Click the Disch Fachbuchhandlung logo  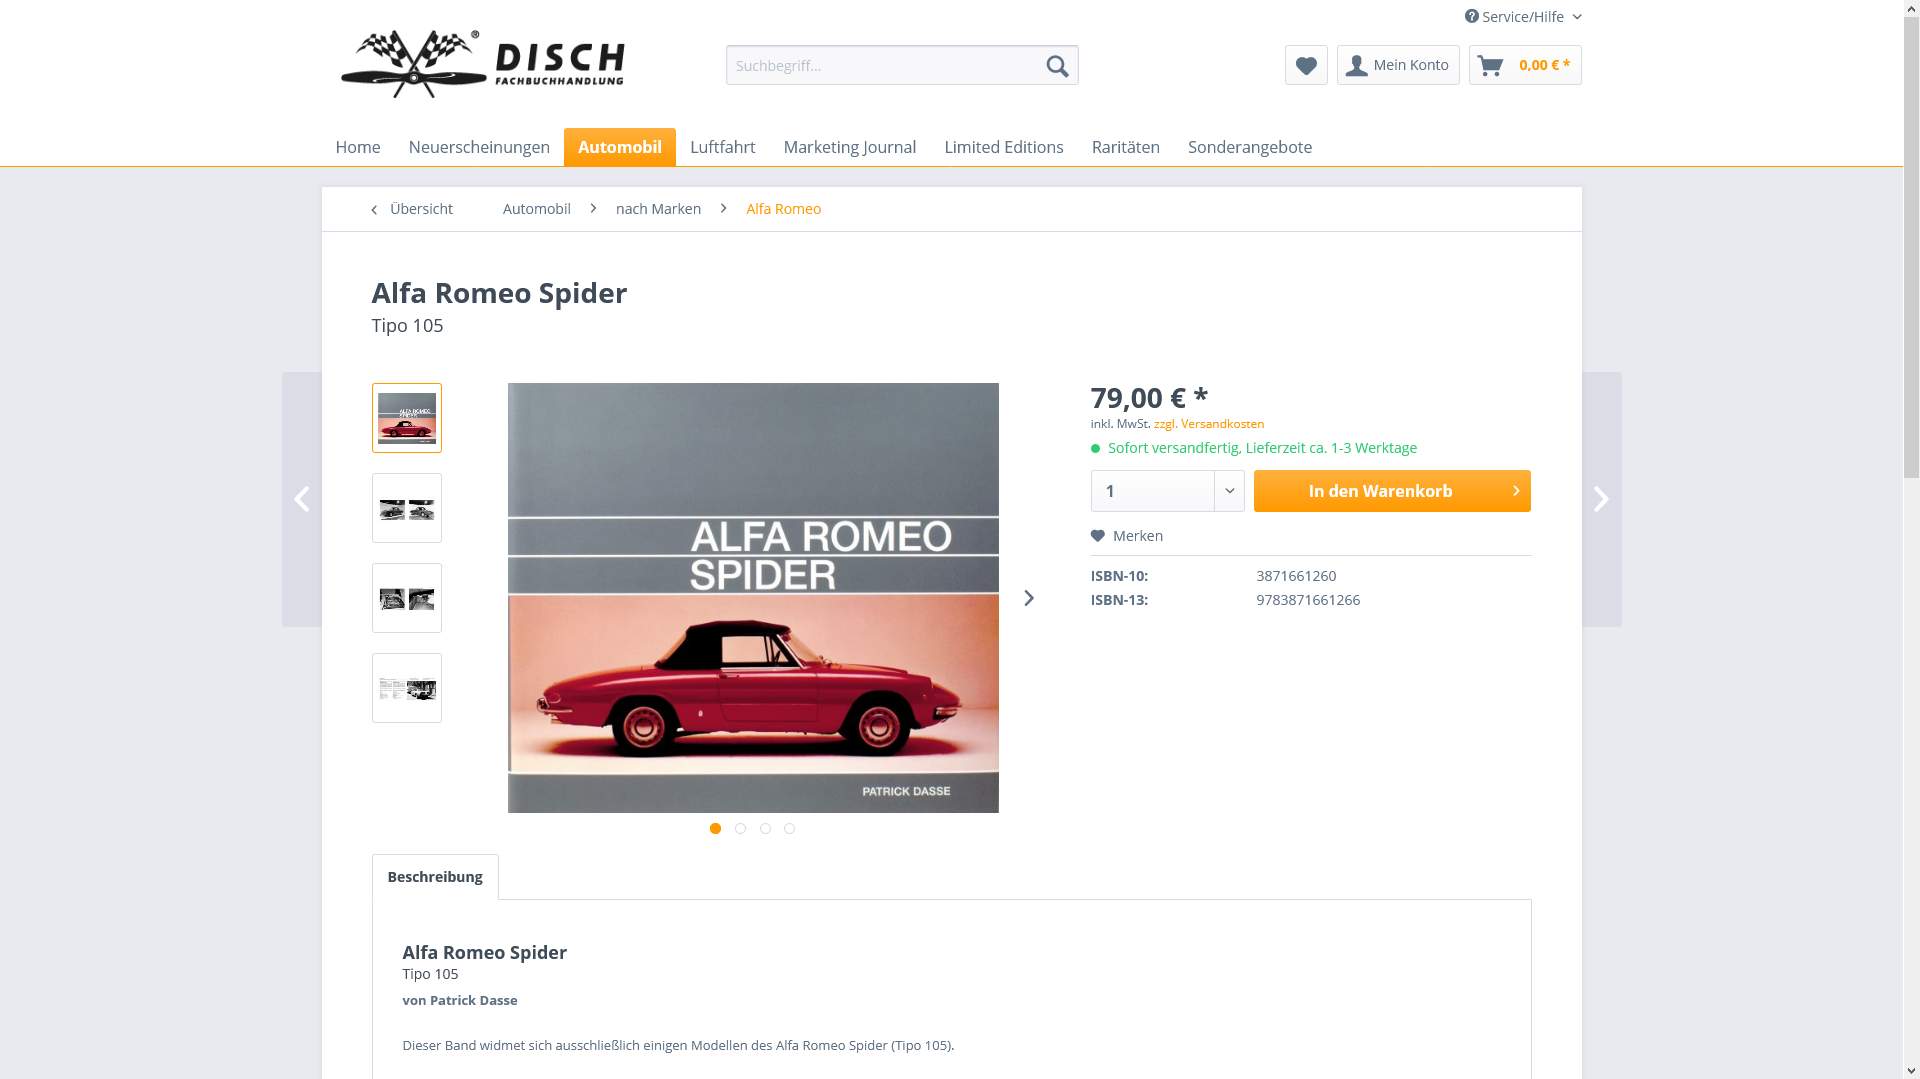coord(482,64)
